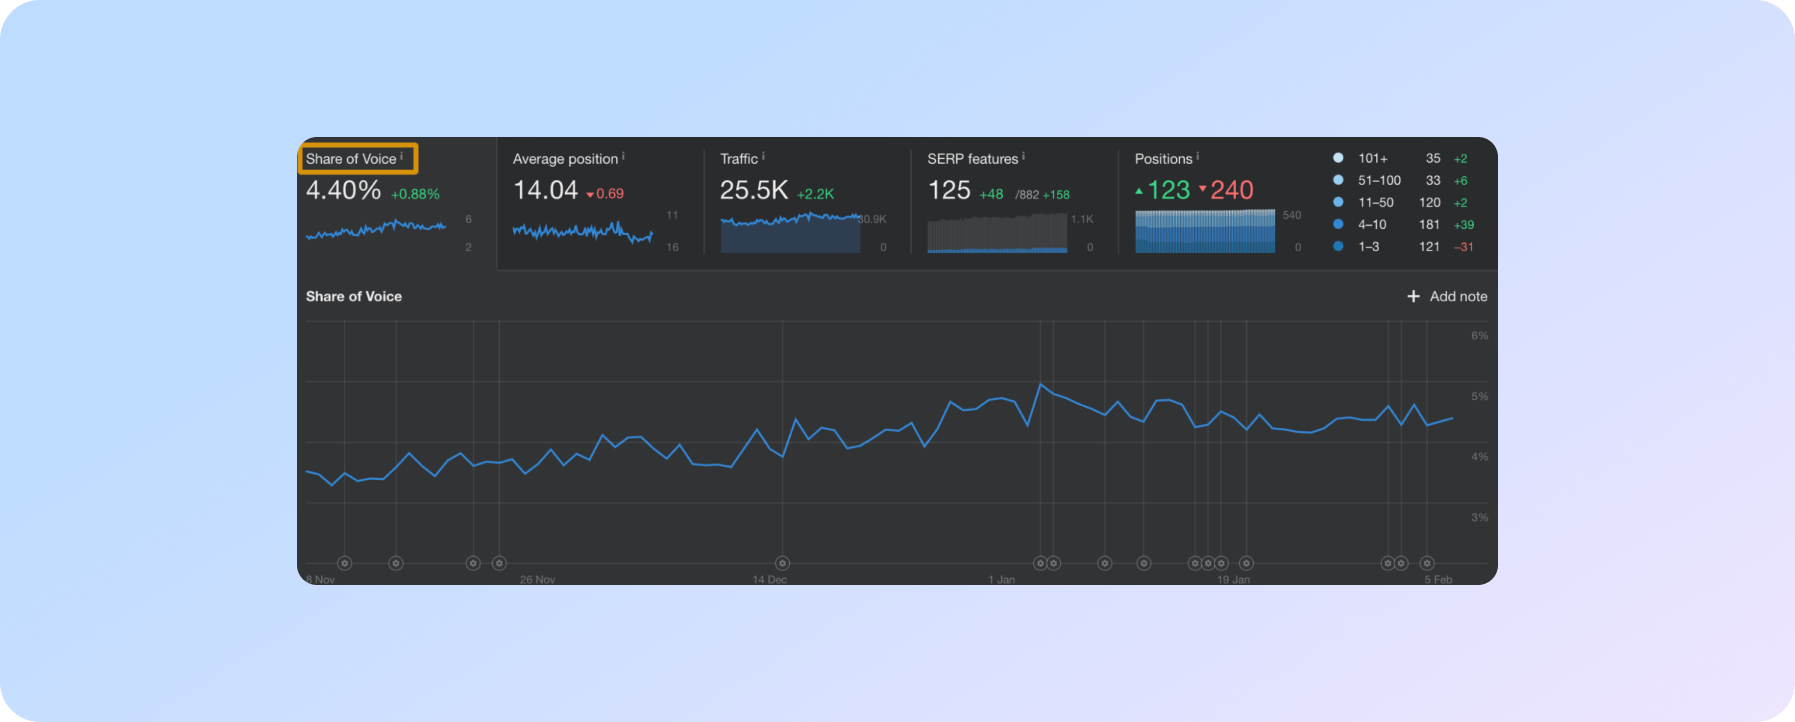Open the Traffic info icon
The image size is (1795, 722).
(x=763, y=156)
